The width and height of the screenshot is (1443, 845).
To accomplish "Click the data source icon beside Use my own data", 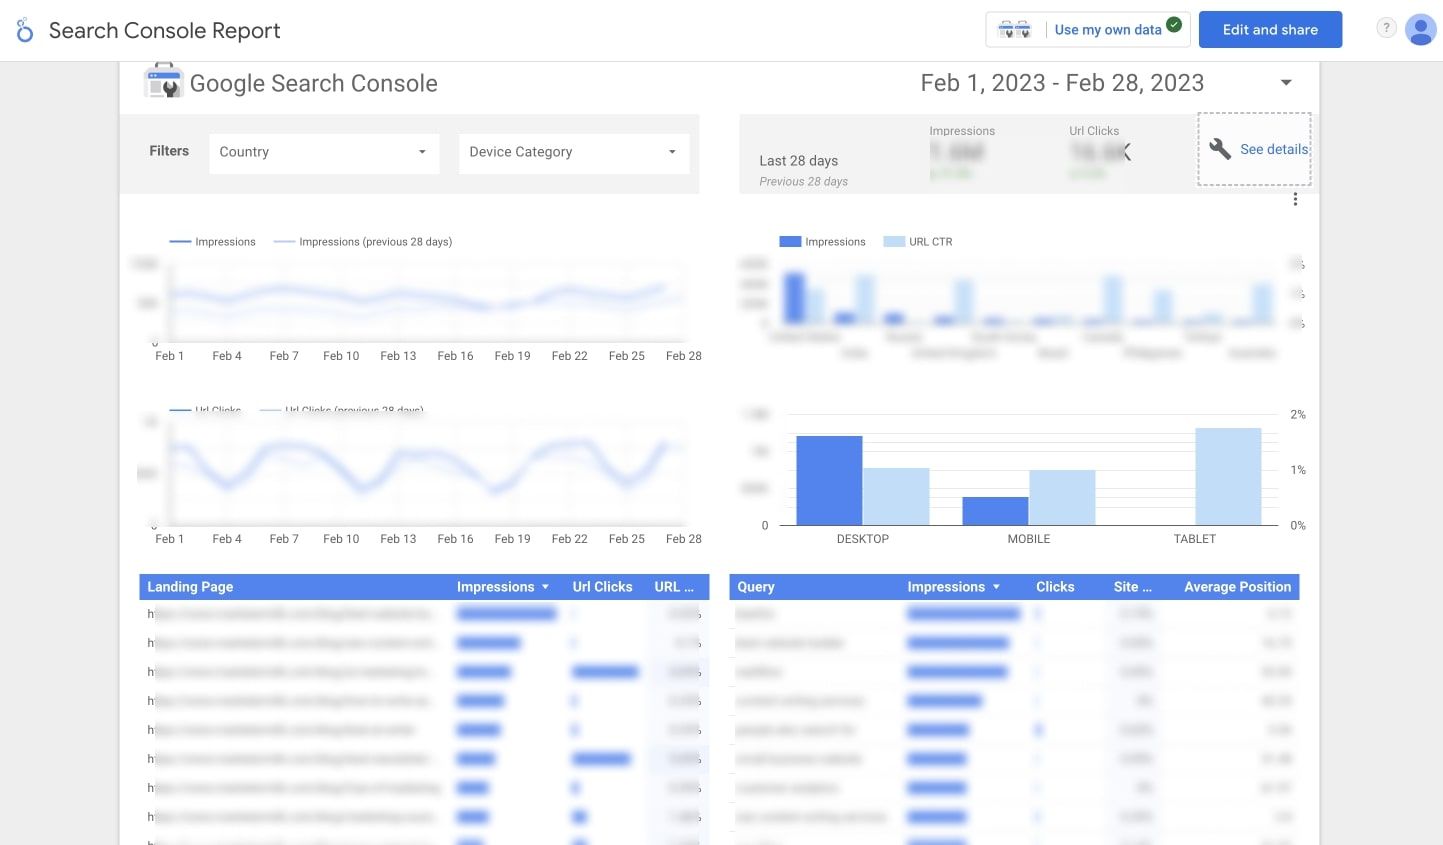I will click(x=1014, y=30).
